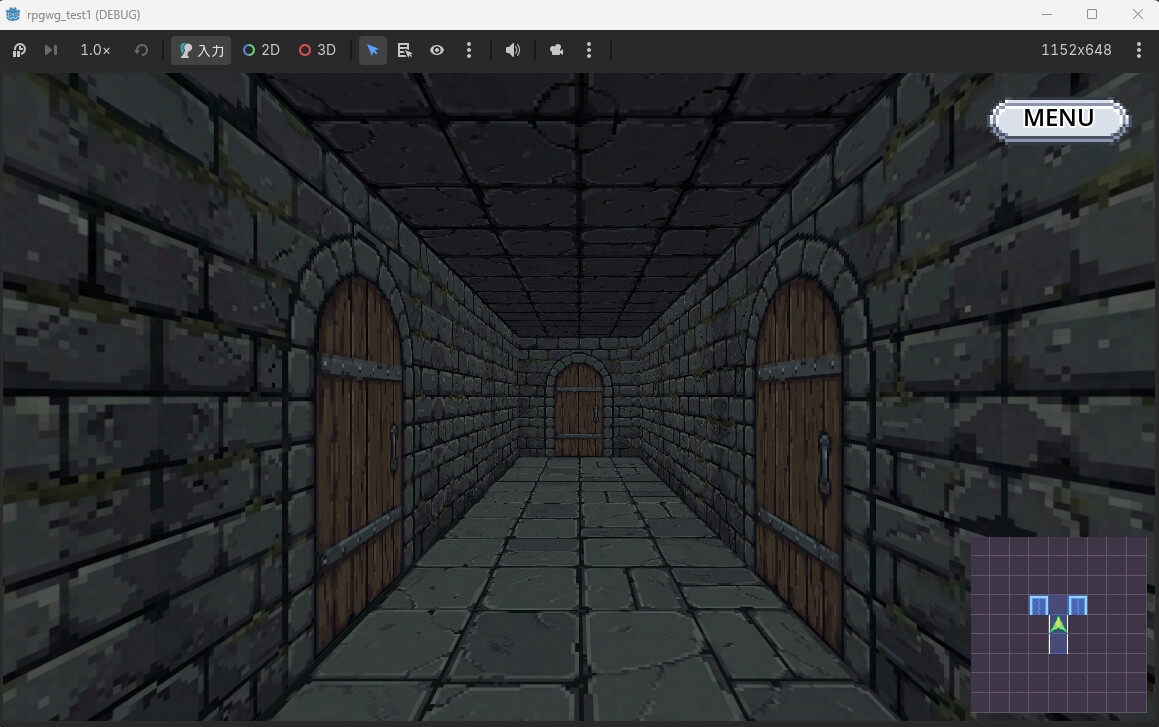
Task: Open the in-game MENU button
Action: [1058, 119]
